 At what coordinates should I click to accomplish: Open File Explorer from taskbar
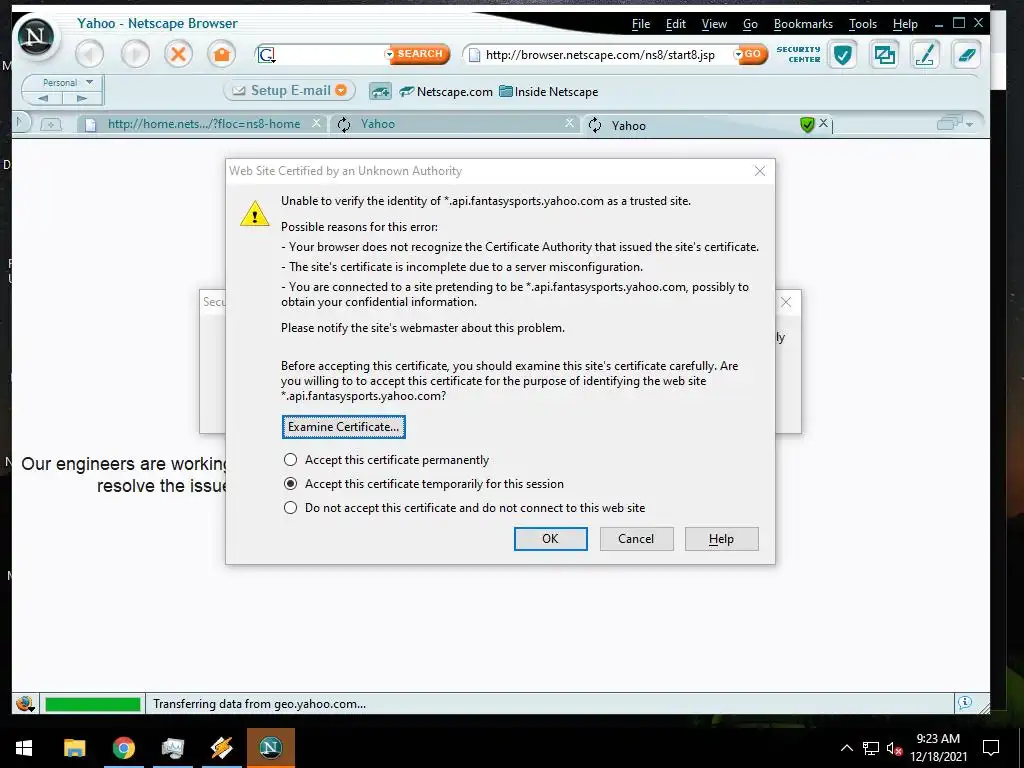(74, 748)
